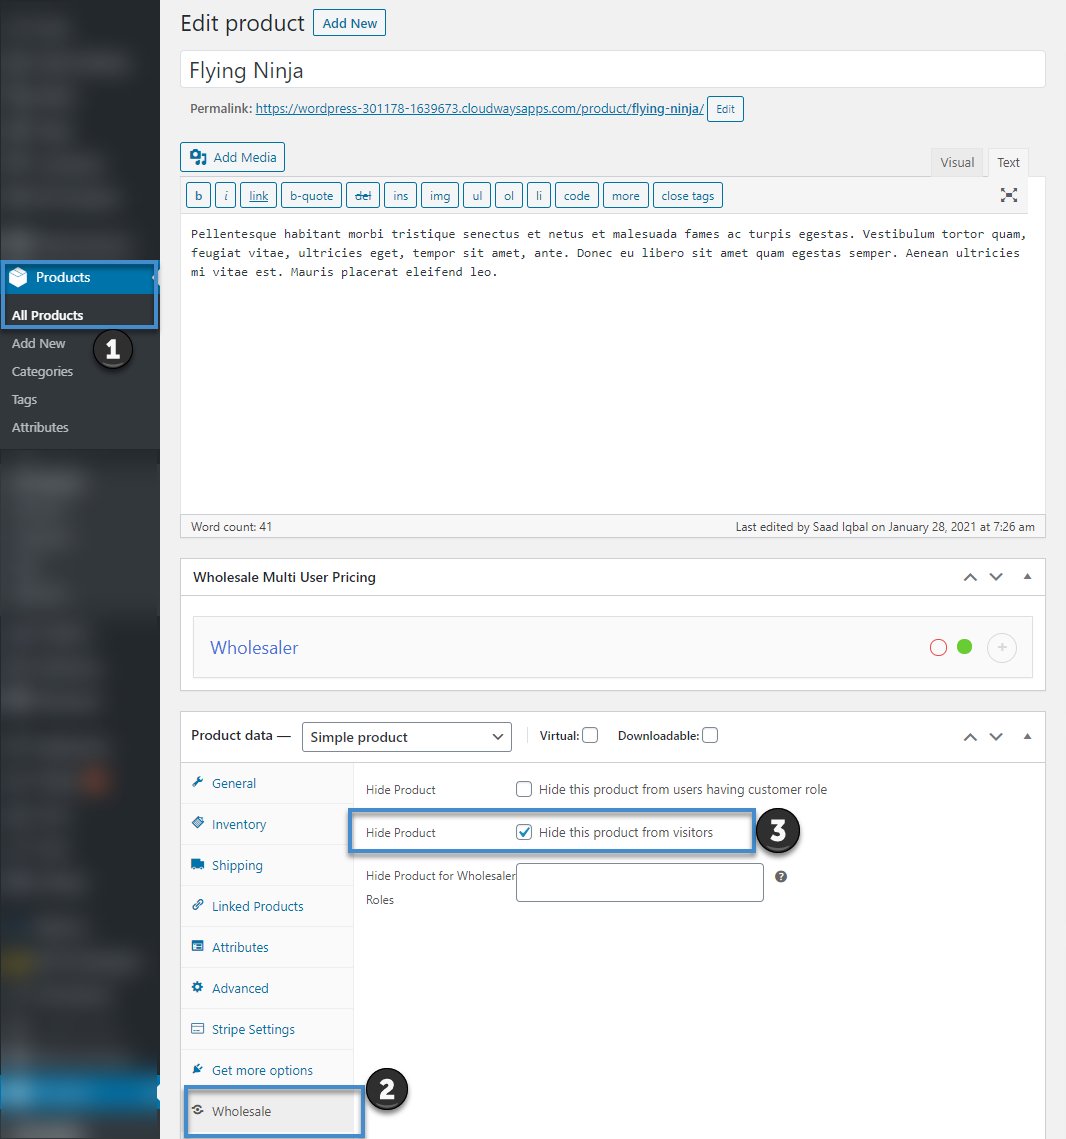1066x1139 pixels.
Task: Click the ul quicktag button
Action: coord(477,195)
